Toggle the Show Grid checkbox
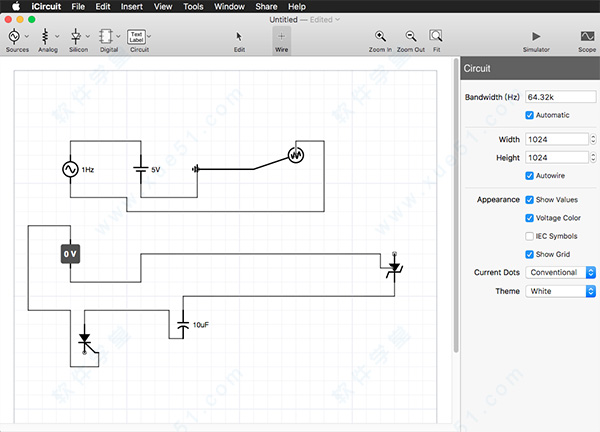Screen dimensions: 600x432 530,254
